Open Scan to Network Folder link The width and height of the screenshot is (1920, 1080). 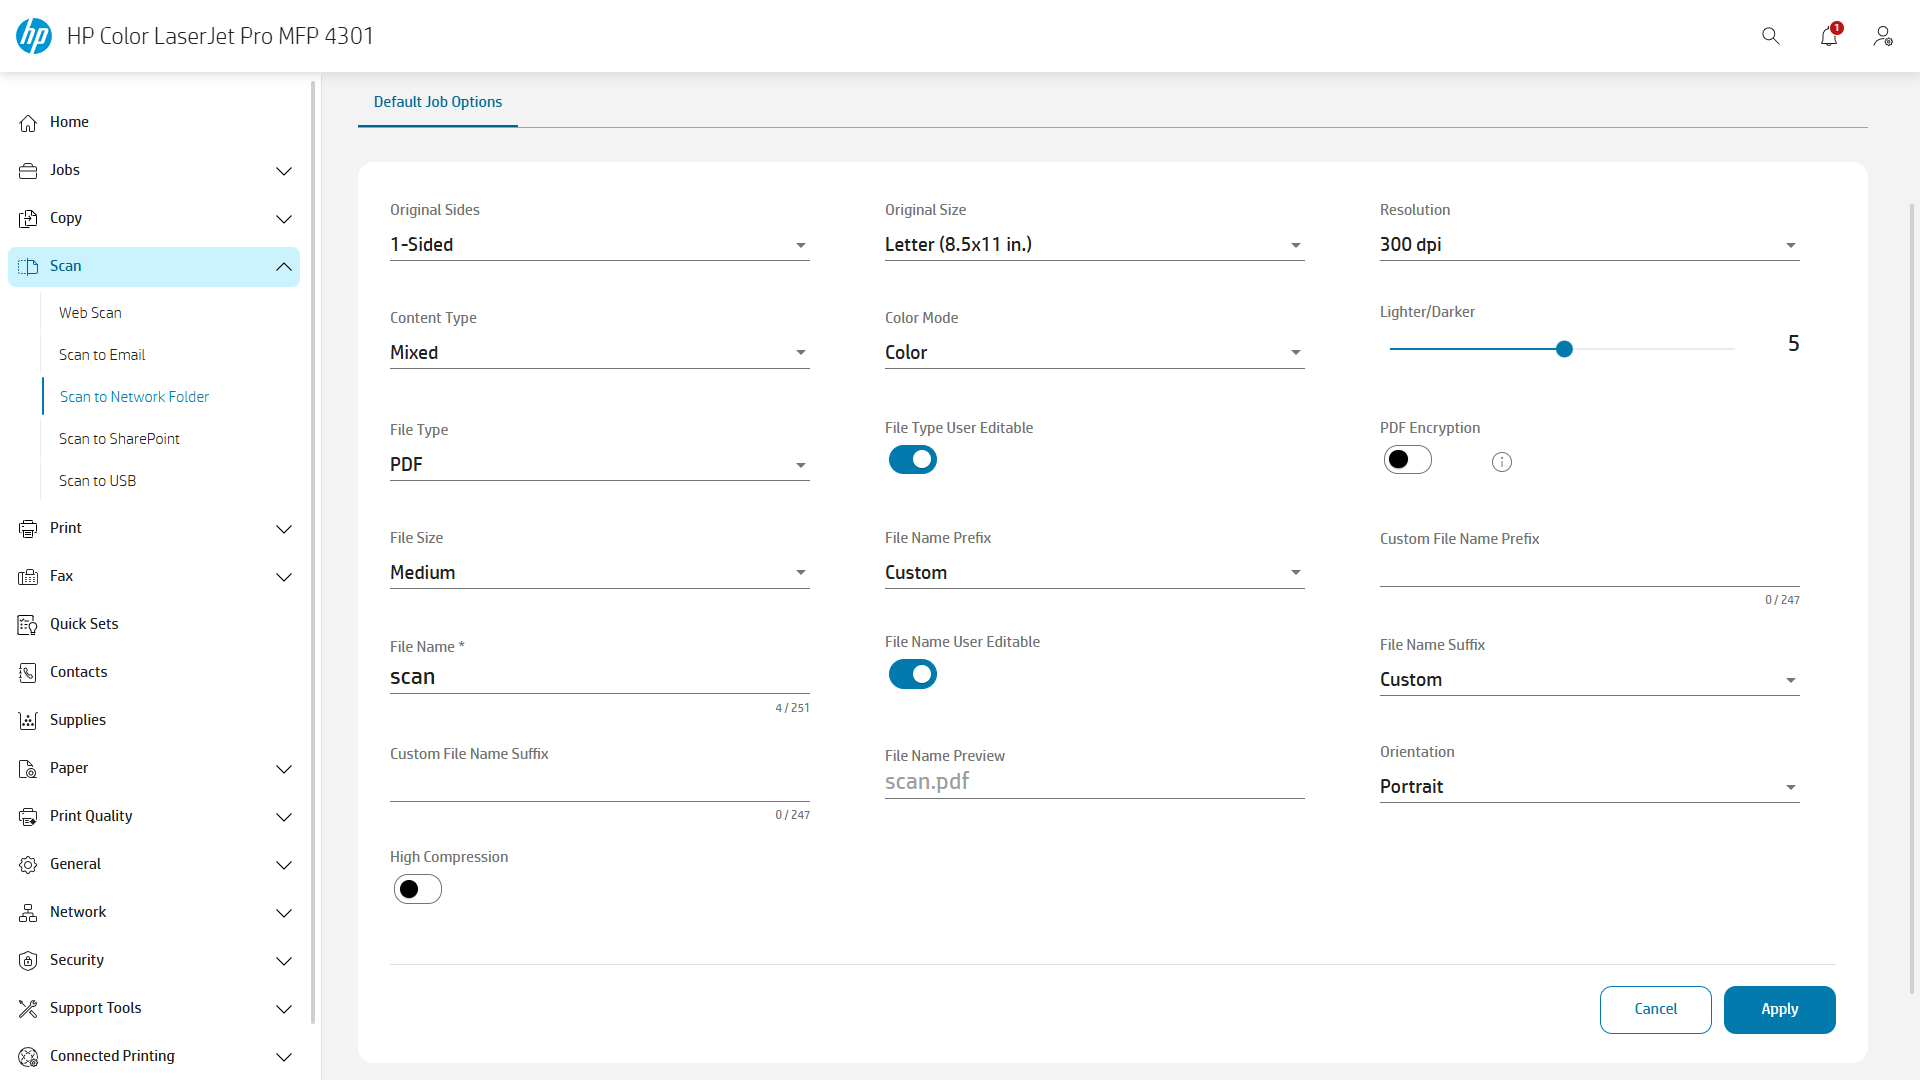coord(134,397)
